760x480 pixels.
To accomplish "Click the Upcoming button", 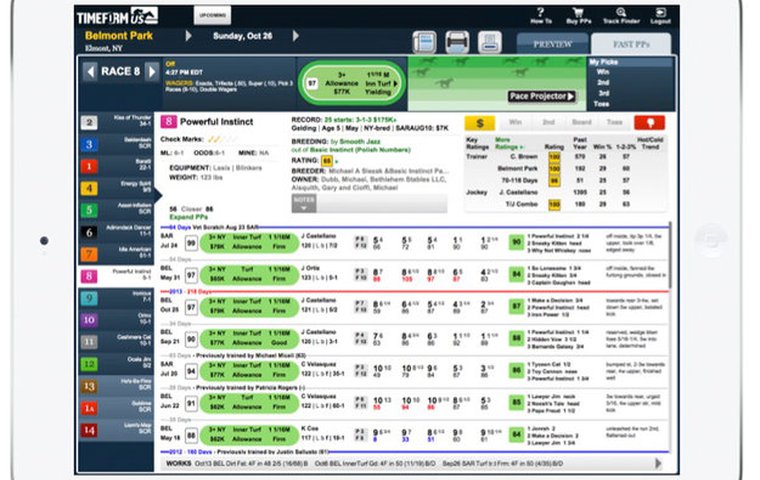I will 212,15.
